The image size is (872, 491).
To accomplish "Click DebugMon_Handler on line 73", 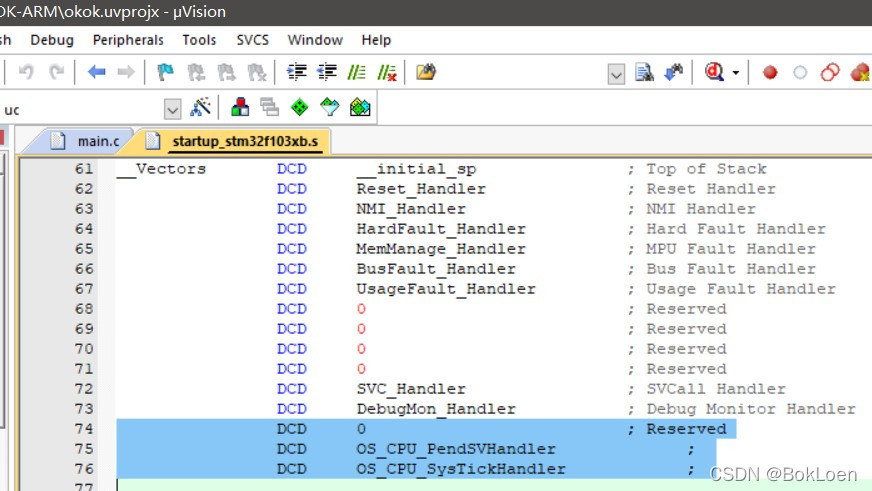I will [436, 409].
